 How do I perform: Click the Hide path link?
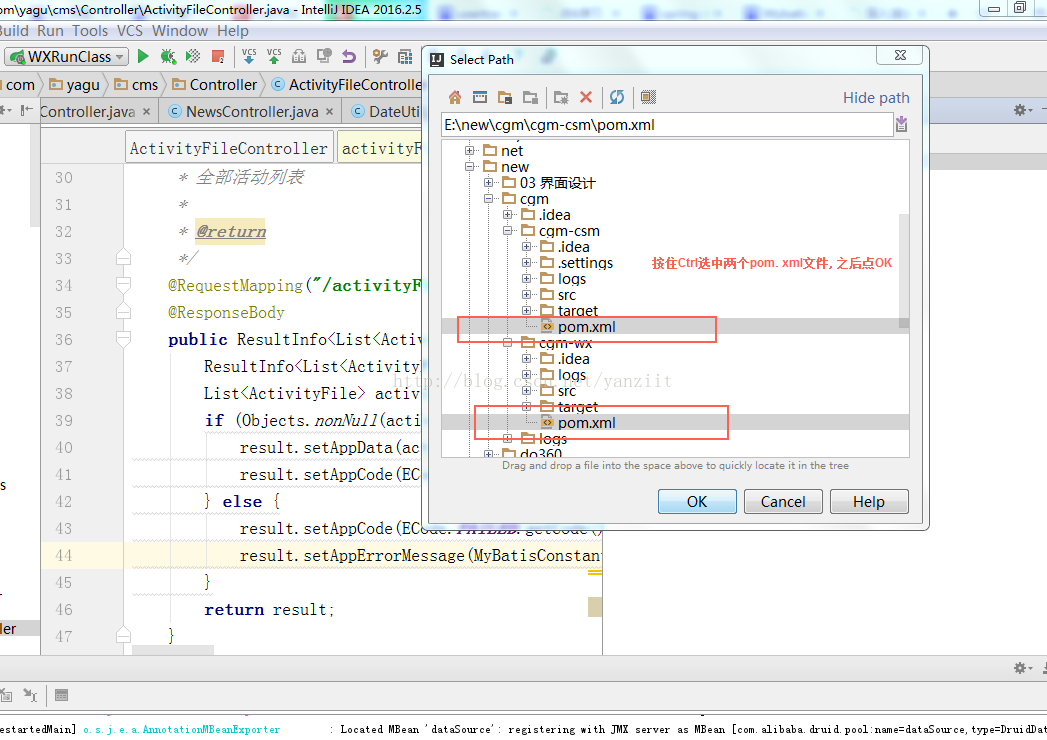(x=875, y=98)
